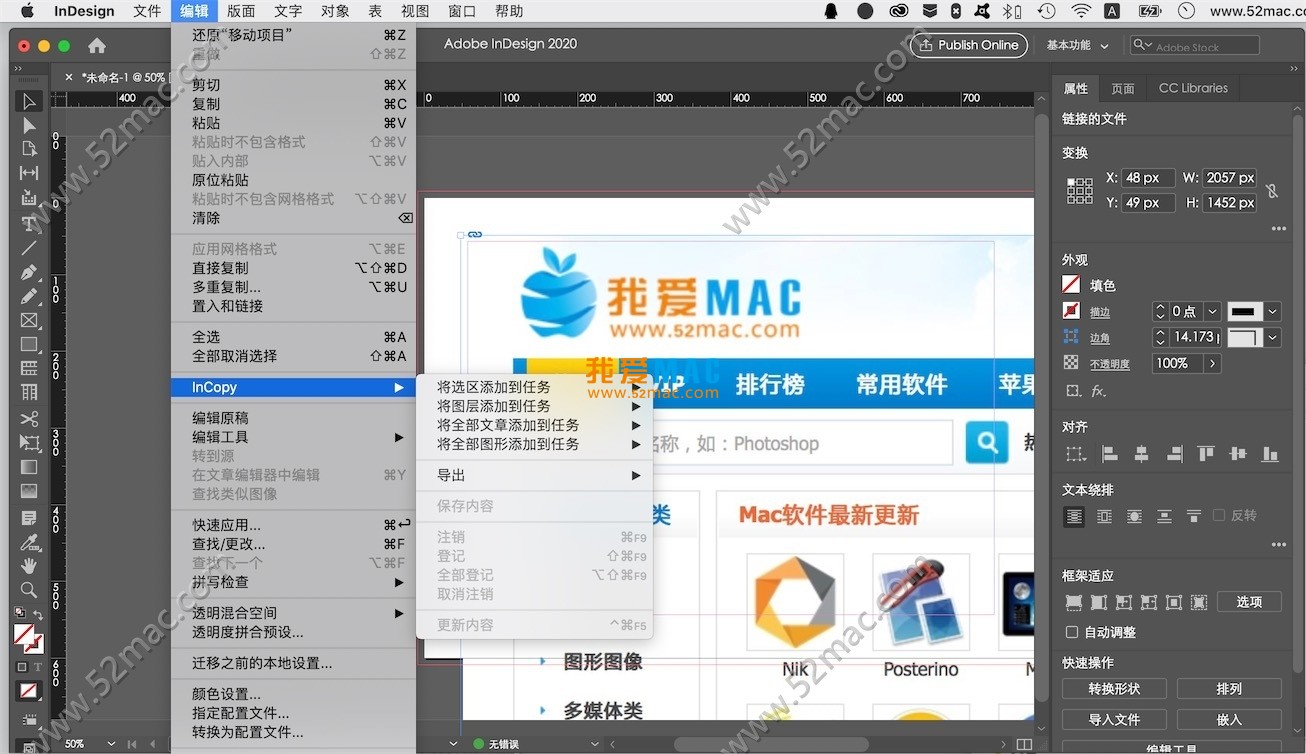The width and height of the screenshot is (1306, 754).
Task: Select the Note tool
Action: 29,518
